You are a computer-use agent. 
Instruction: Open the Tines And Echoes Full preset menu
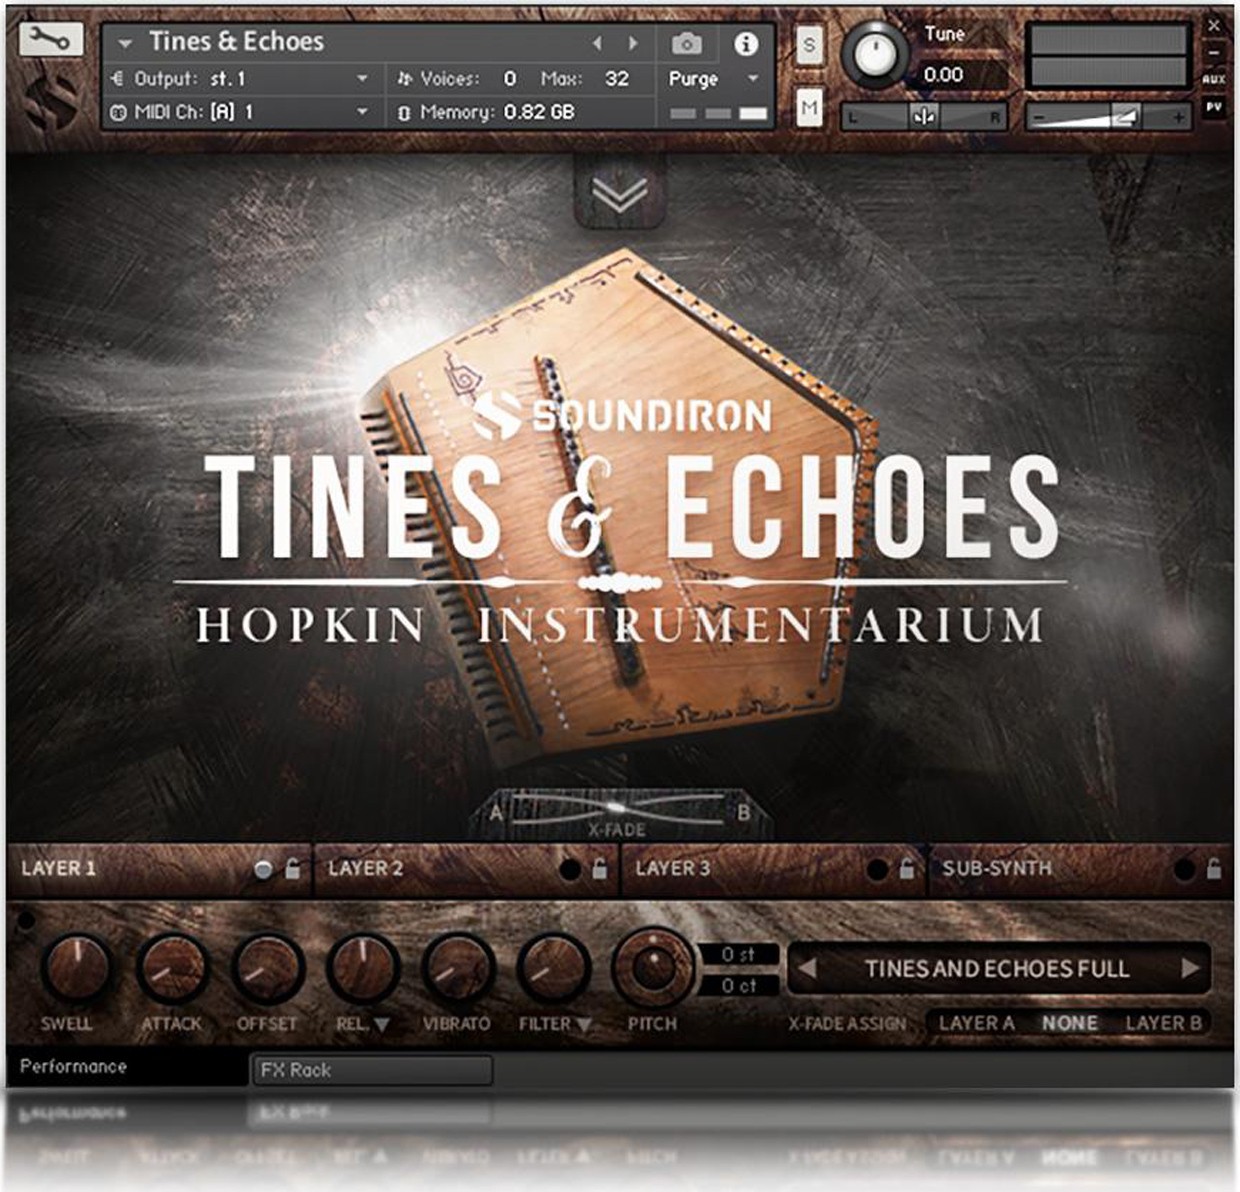[x=997, y=968]
